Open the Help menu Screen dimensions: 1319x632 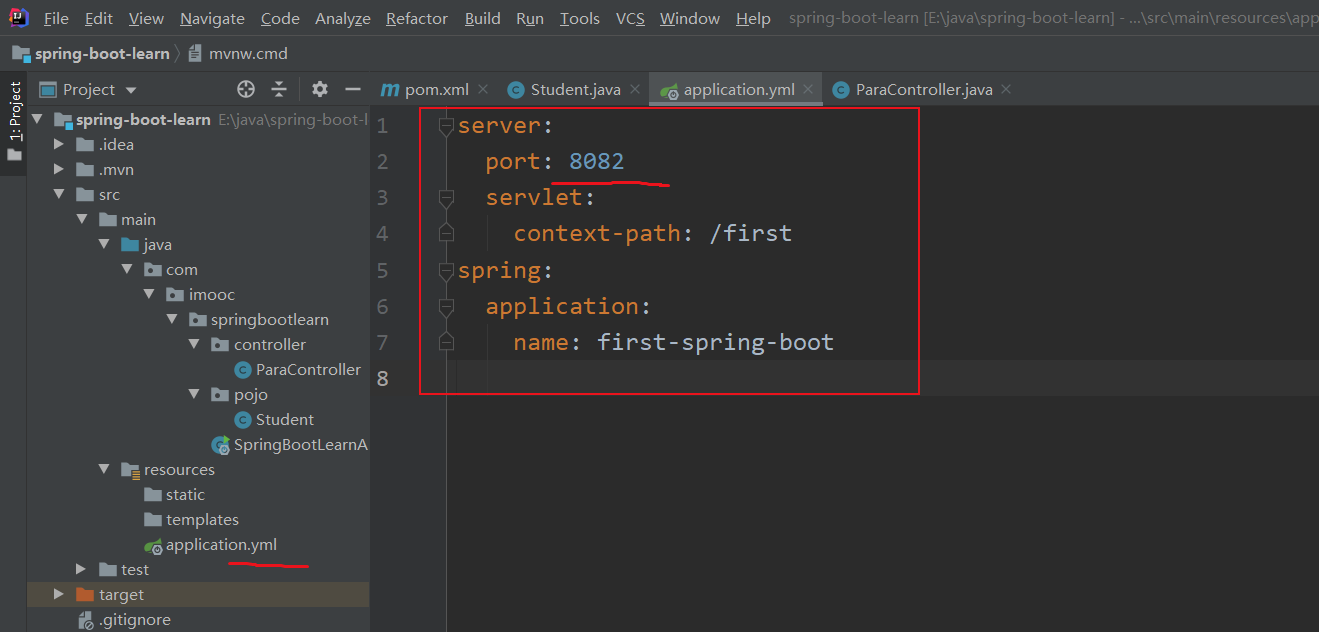pos(753,18)
